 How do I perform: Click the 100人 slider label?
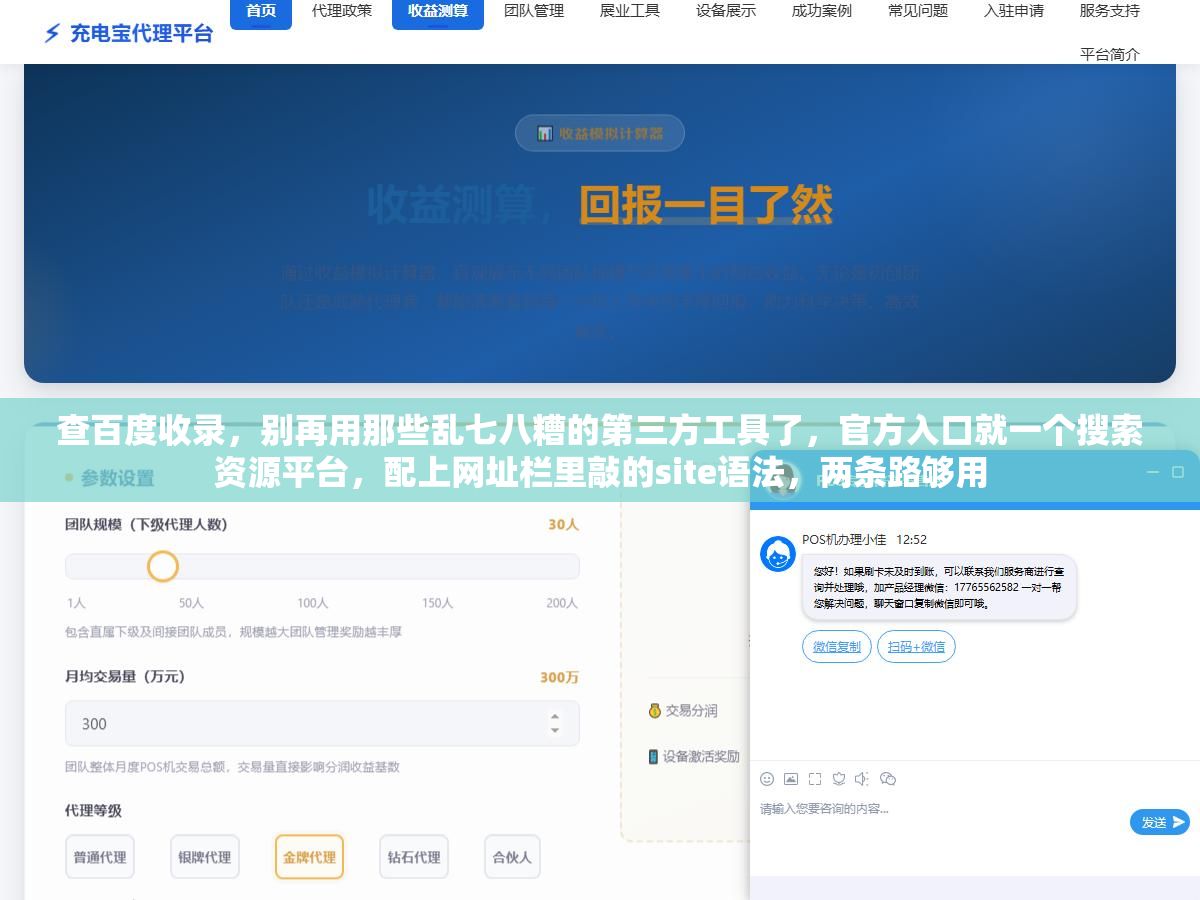pyautogui.click(x=313, y=603)
